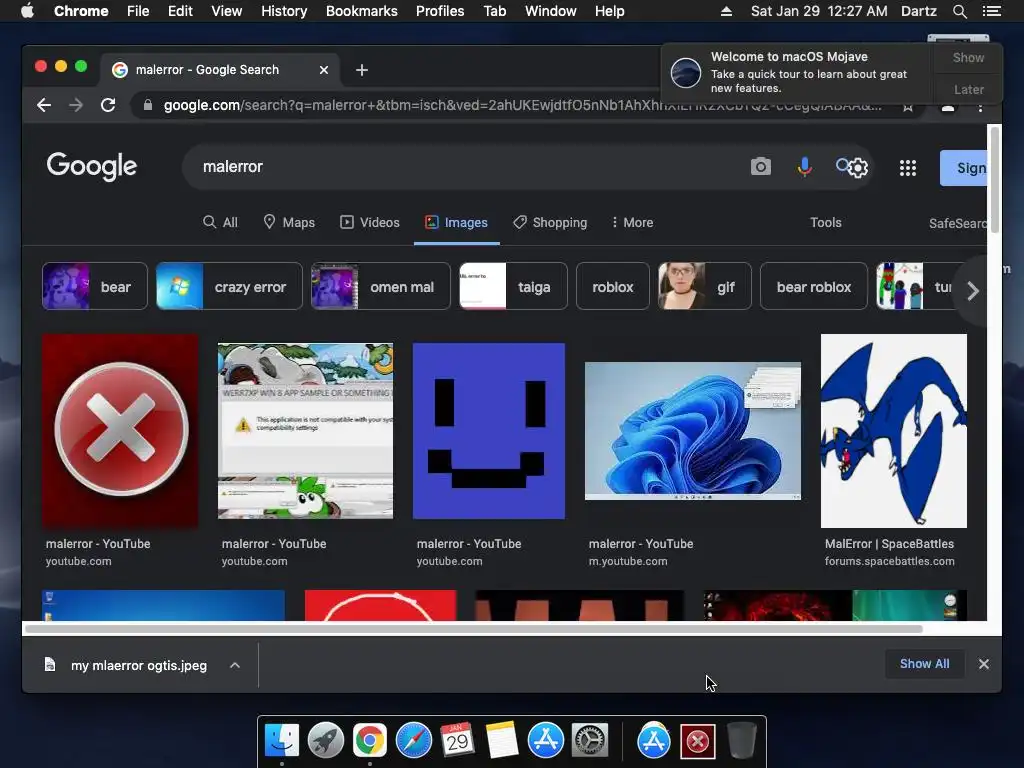The height and width of the screenshot is (768, 1024).
Task: Open Notes from the Dock
Action: click(502, 741)
